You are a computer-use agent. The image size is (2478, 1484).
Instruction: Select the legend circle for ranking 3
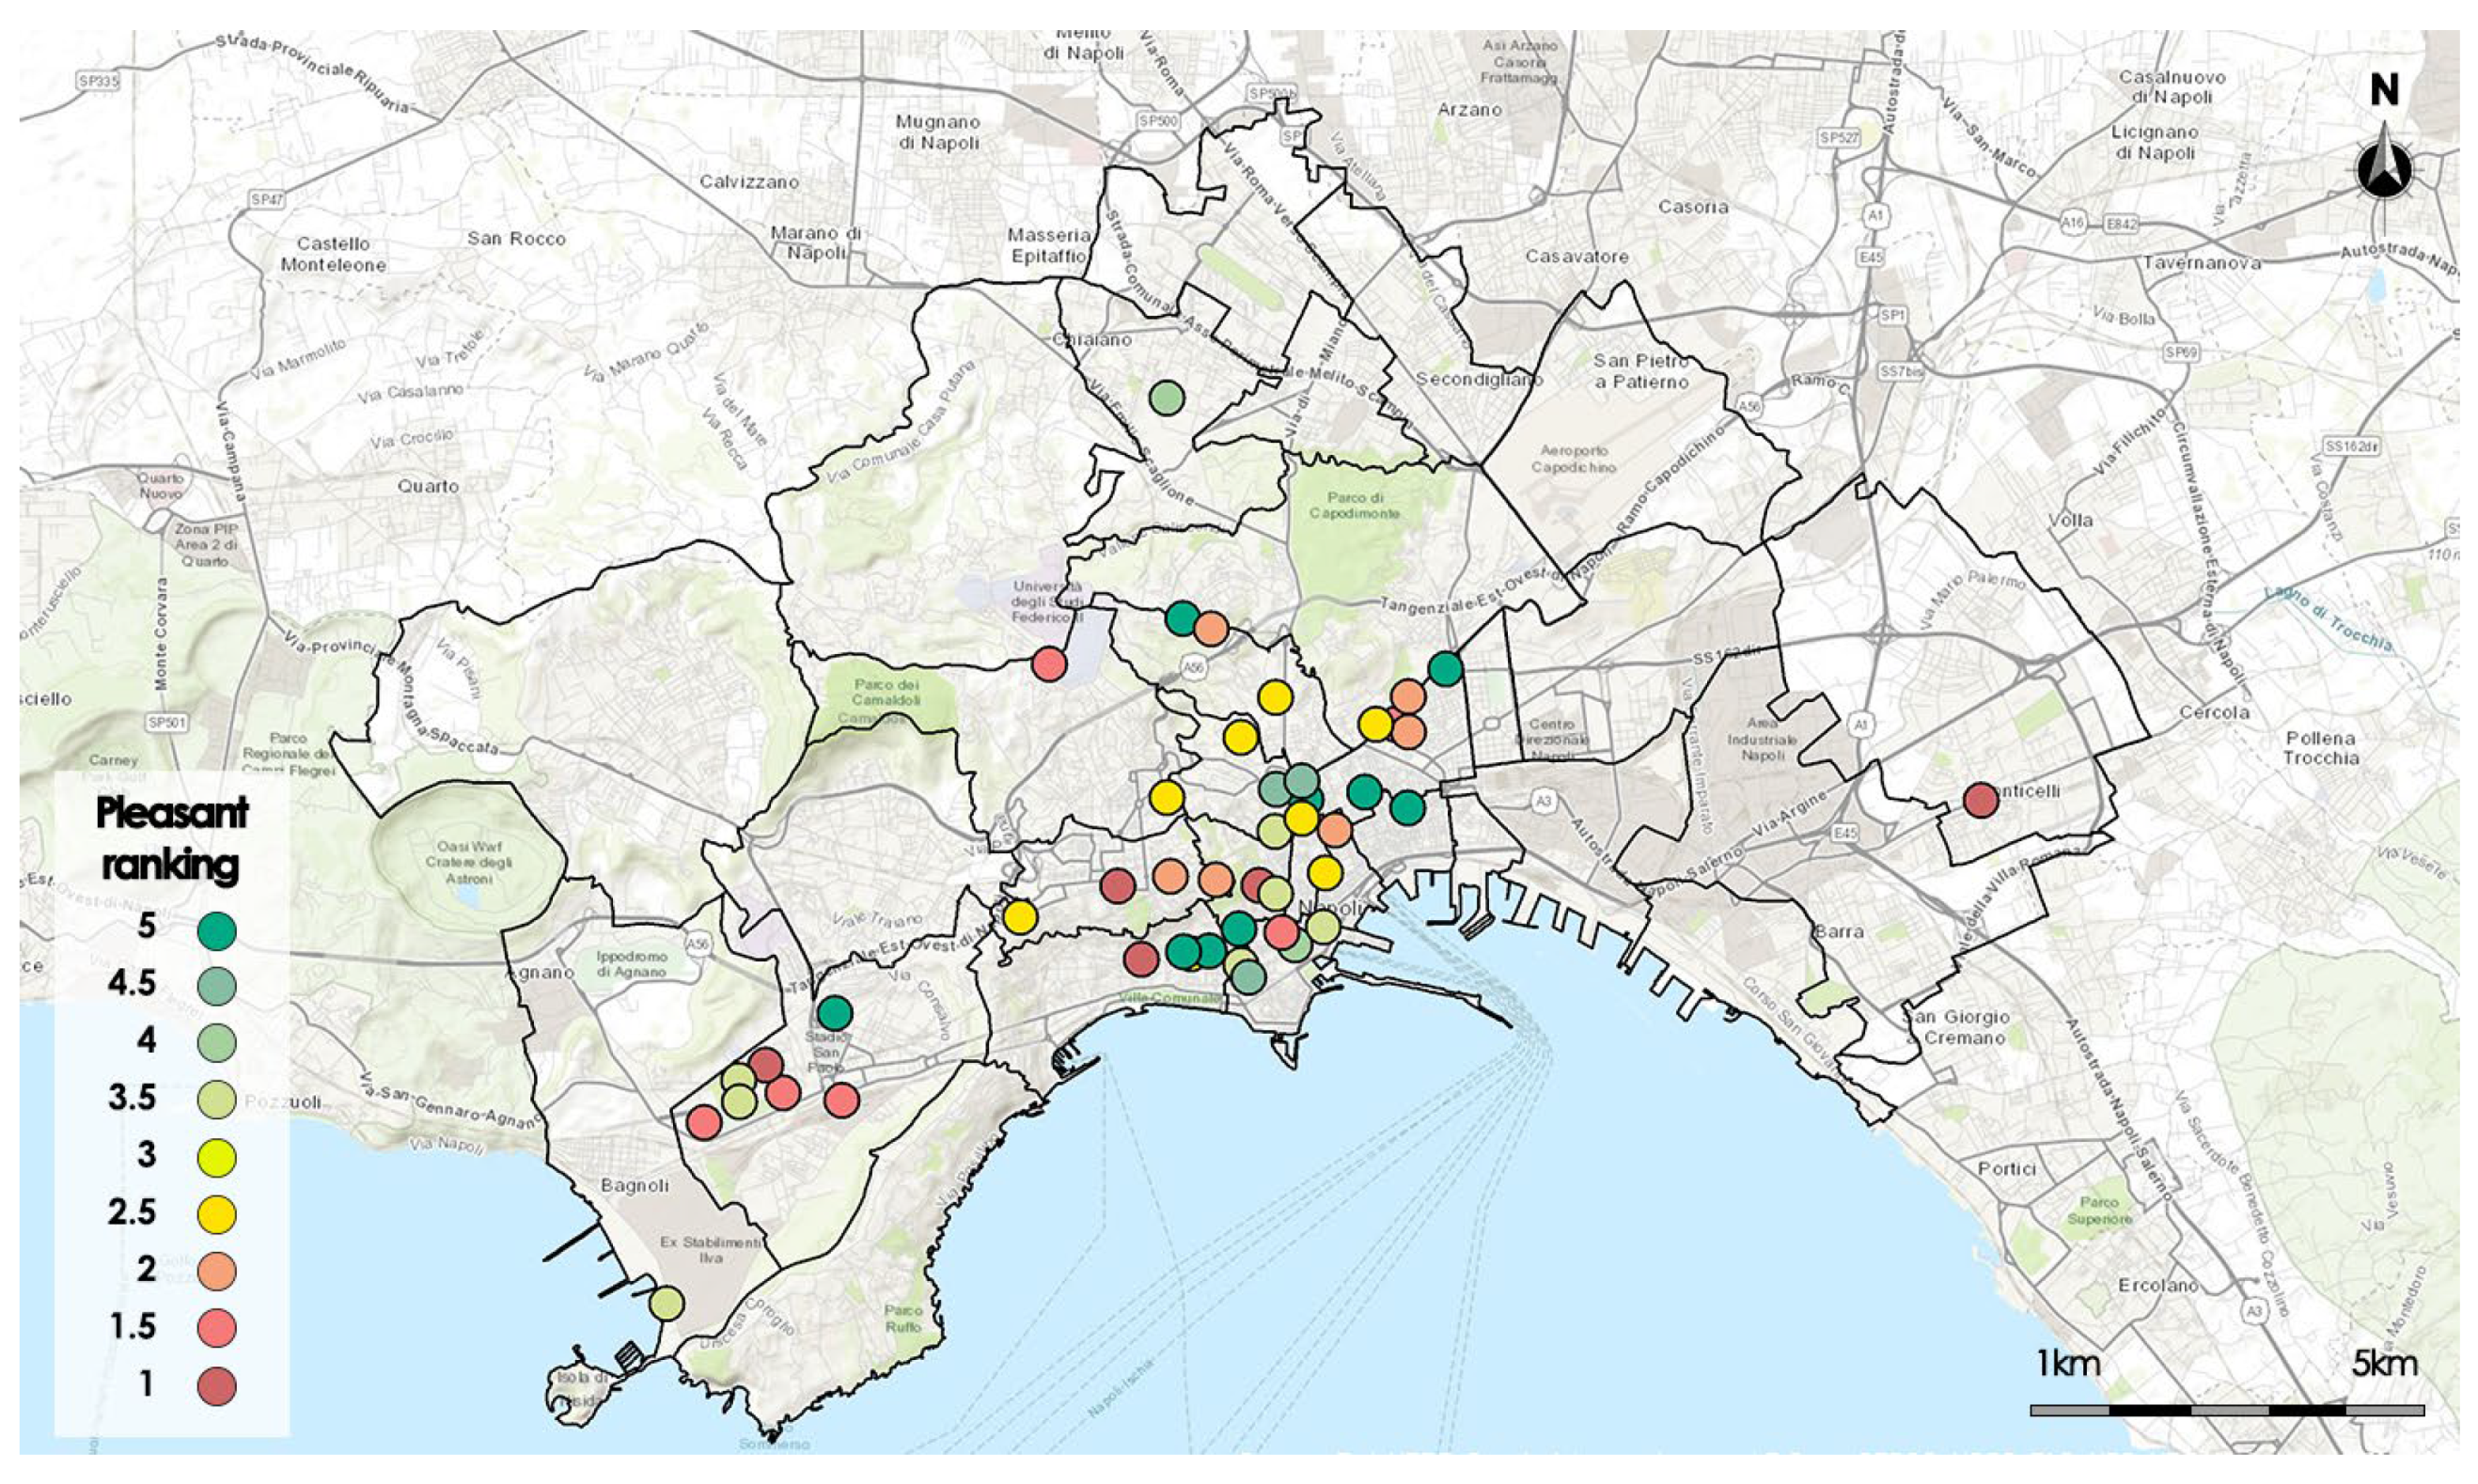217,1157
